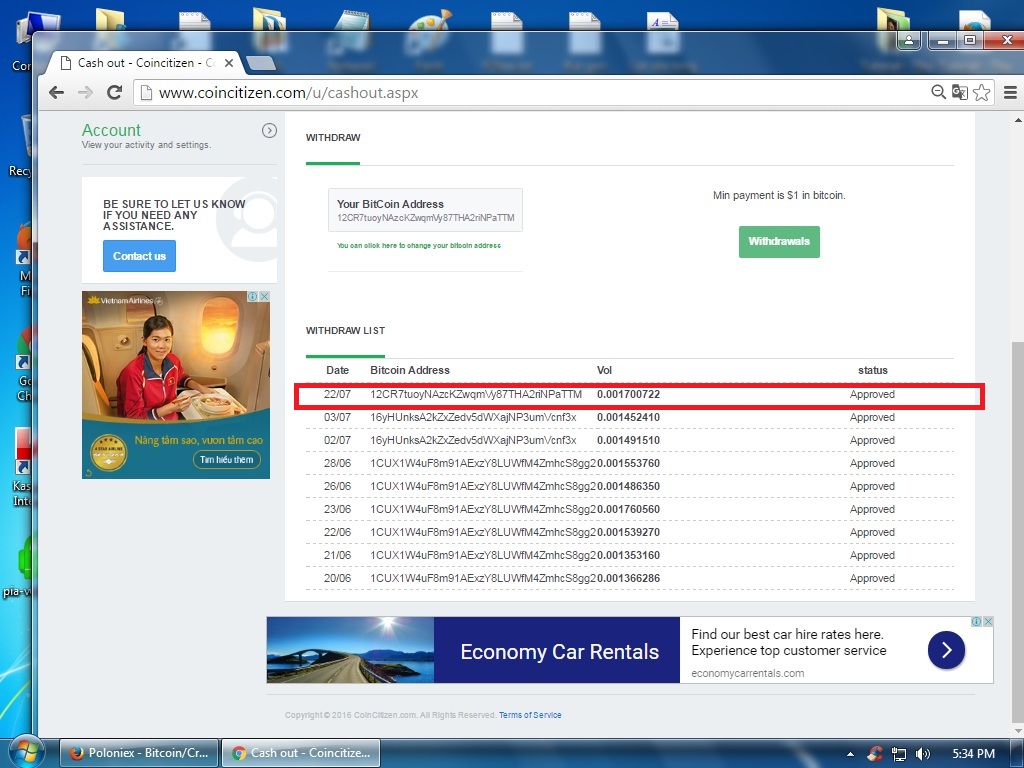Click the network tray icon
Screen dimensions: 1024x768
[899, 754]
